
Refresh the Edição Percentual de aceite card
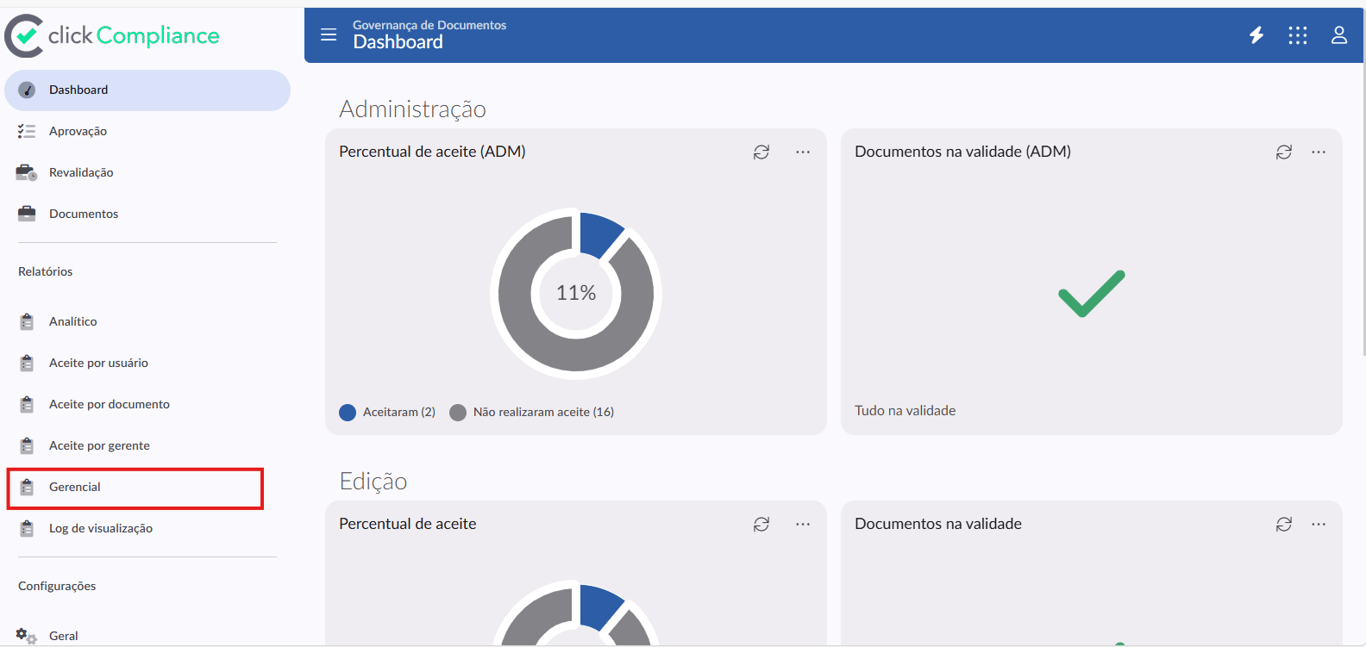(x=761, y=524)
